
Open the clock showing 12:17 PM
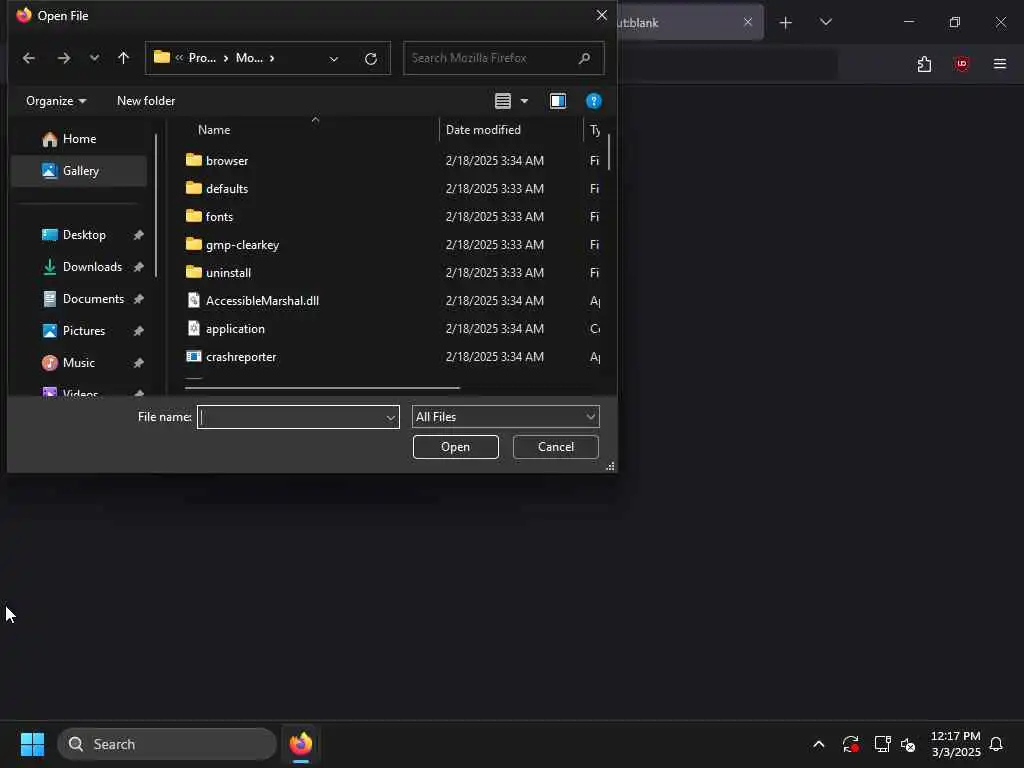pyautogui.click(x=955, y=744)
